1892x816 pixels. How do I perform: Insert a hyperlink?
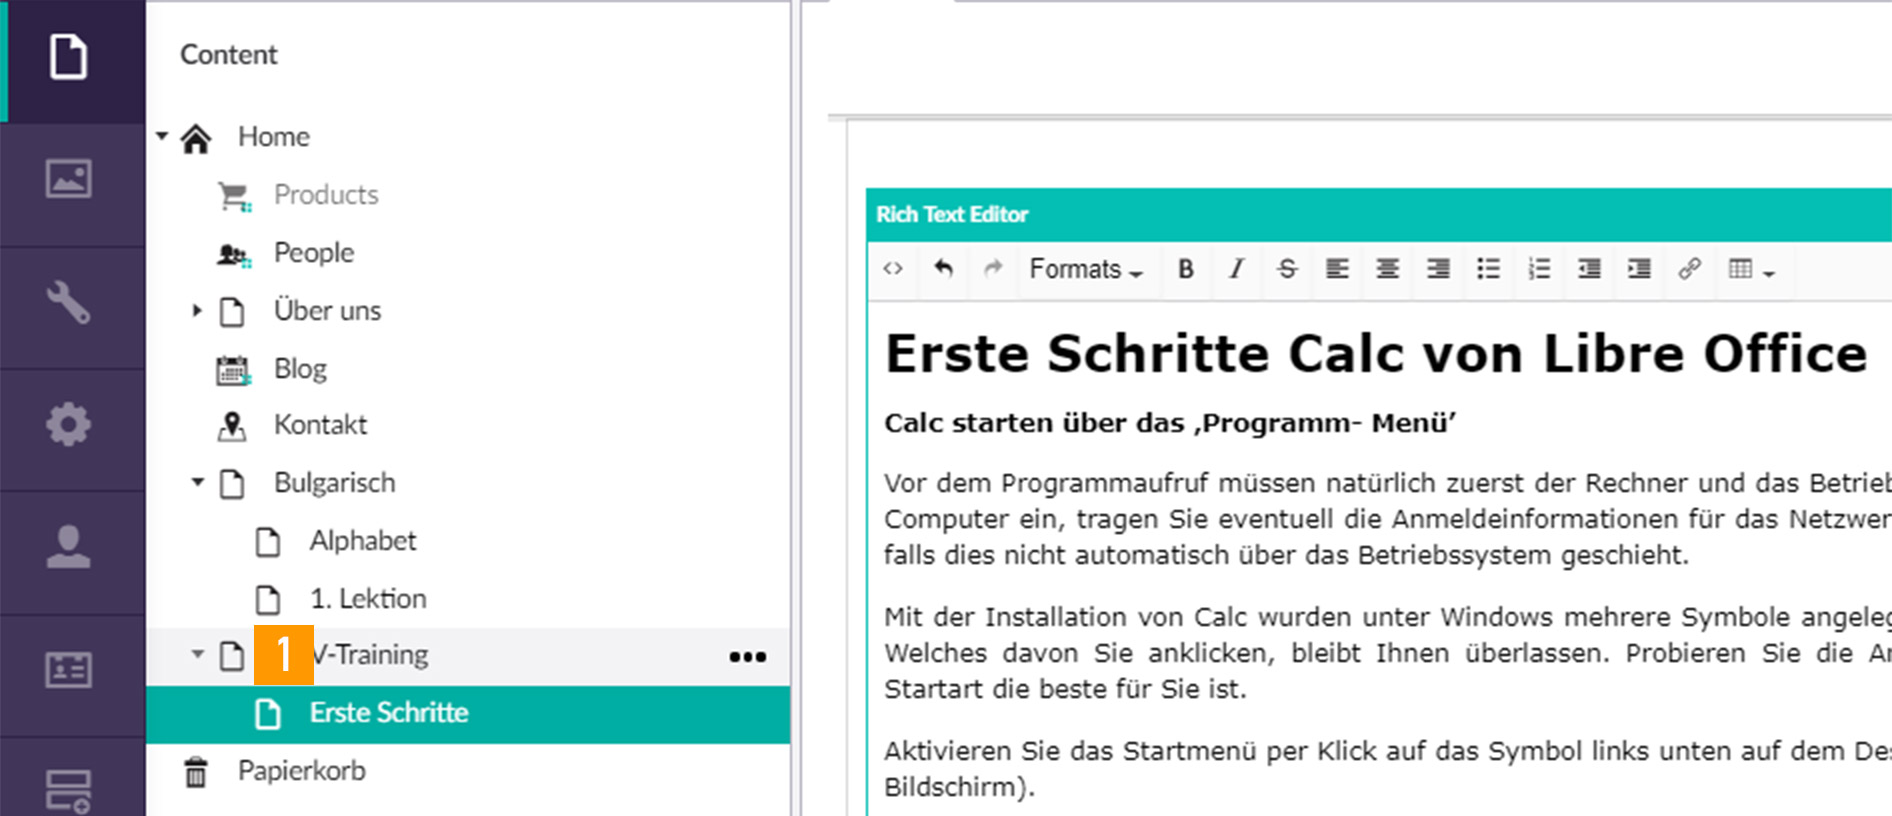pos(1690,269)
